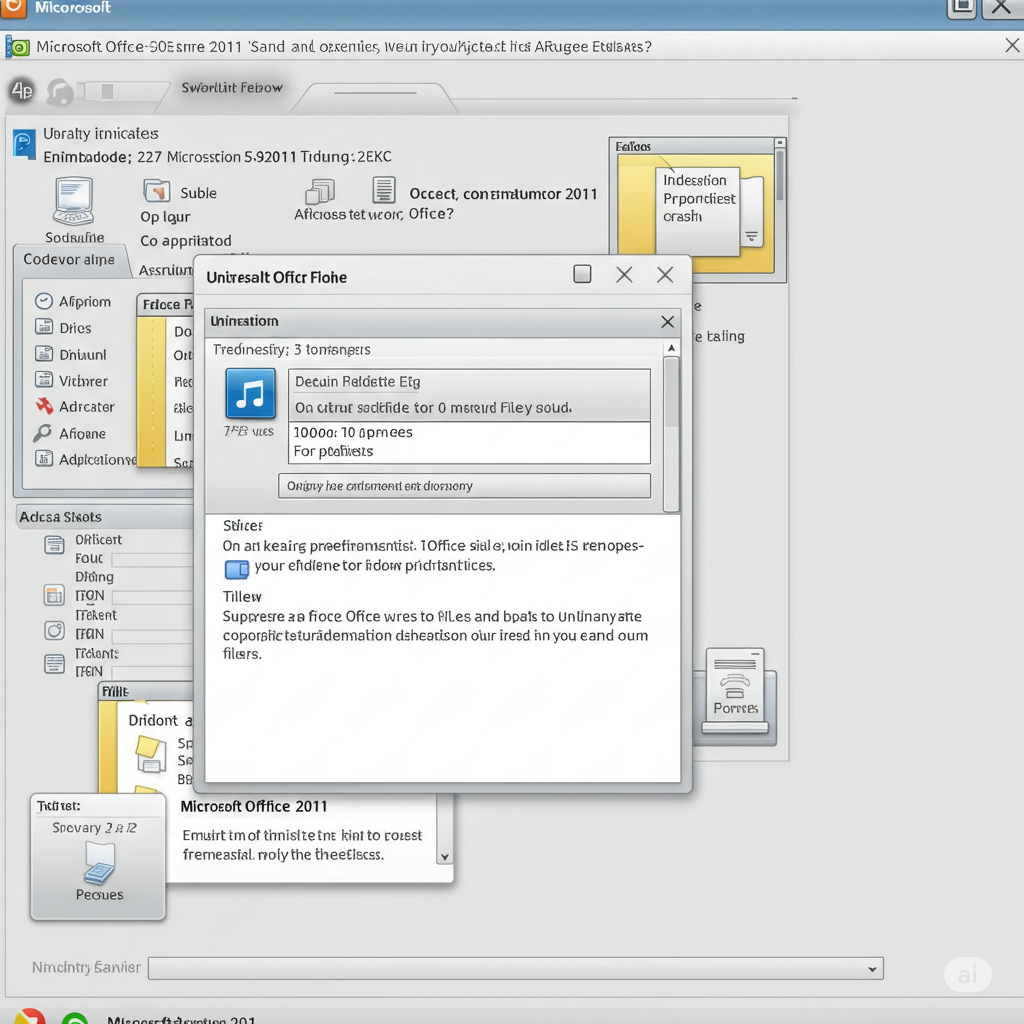Click the Op lgur link

click(x=165, y=217)
